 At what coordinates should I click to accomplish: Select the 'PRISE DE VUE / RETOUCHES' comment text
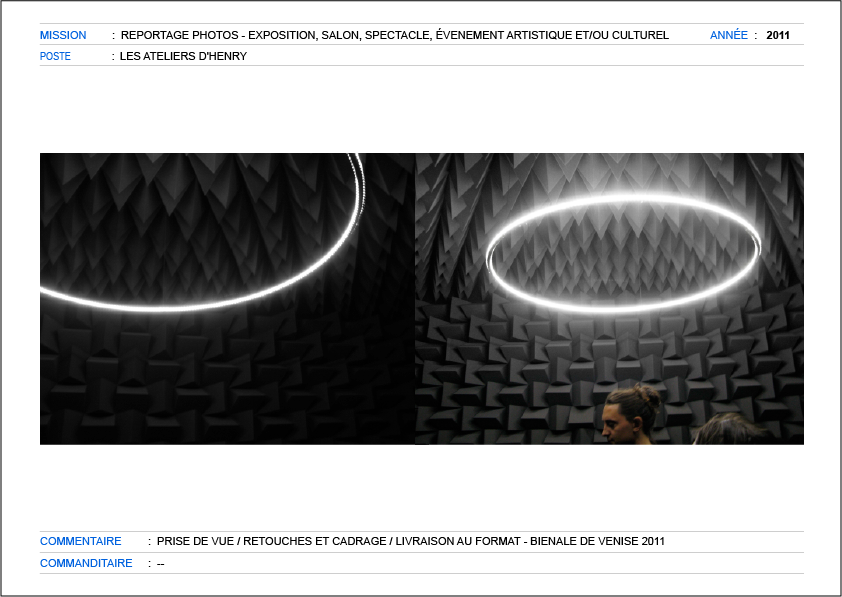pos(411,541)
